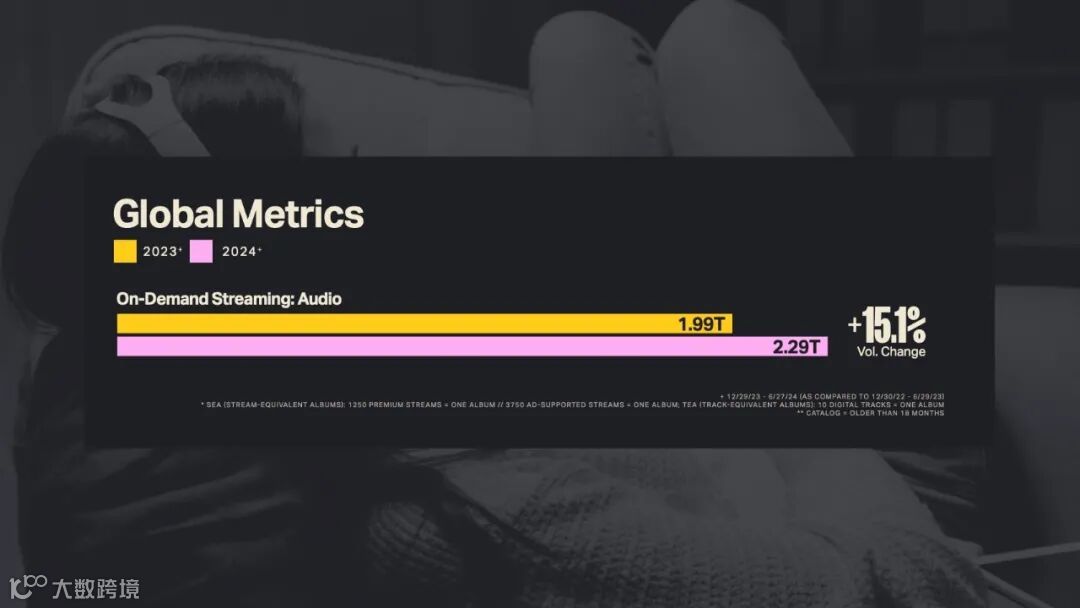Click the +15.1% change figure
The width and height of the screenshot is (1080, 608).
click(x=887, y=325)
